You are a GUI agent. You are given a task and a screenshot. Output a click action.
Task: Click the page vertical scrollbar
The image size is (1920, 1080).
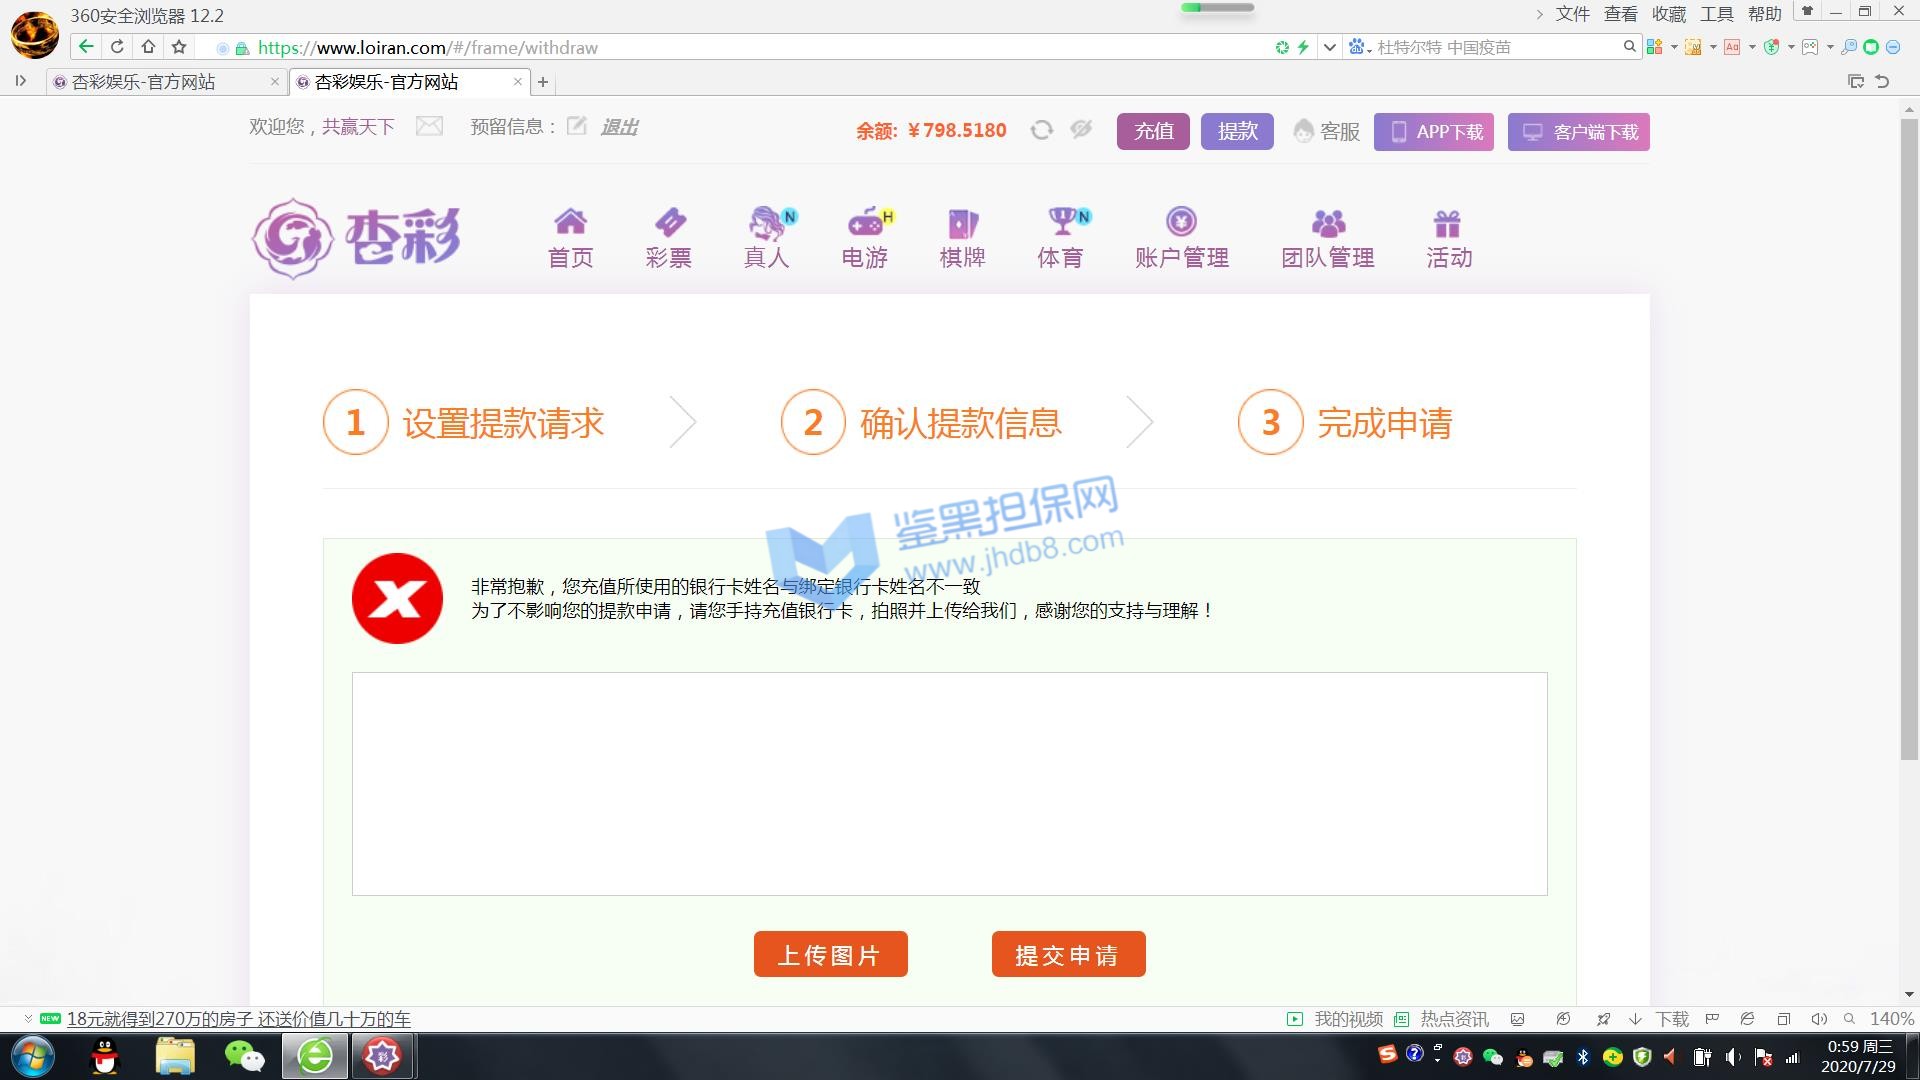click(x=1909, y=440)
